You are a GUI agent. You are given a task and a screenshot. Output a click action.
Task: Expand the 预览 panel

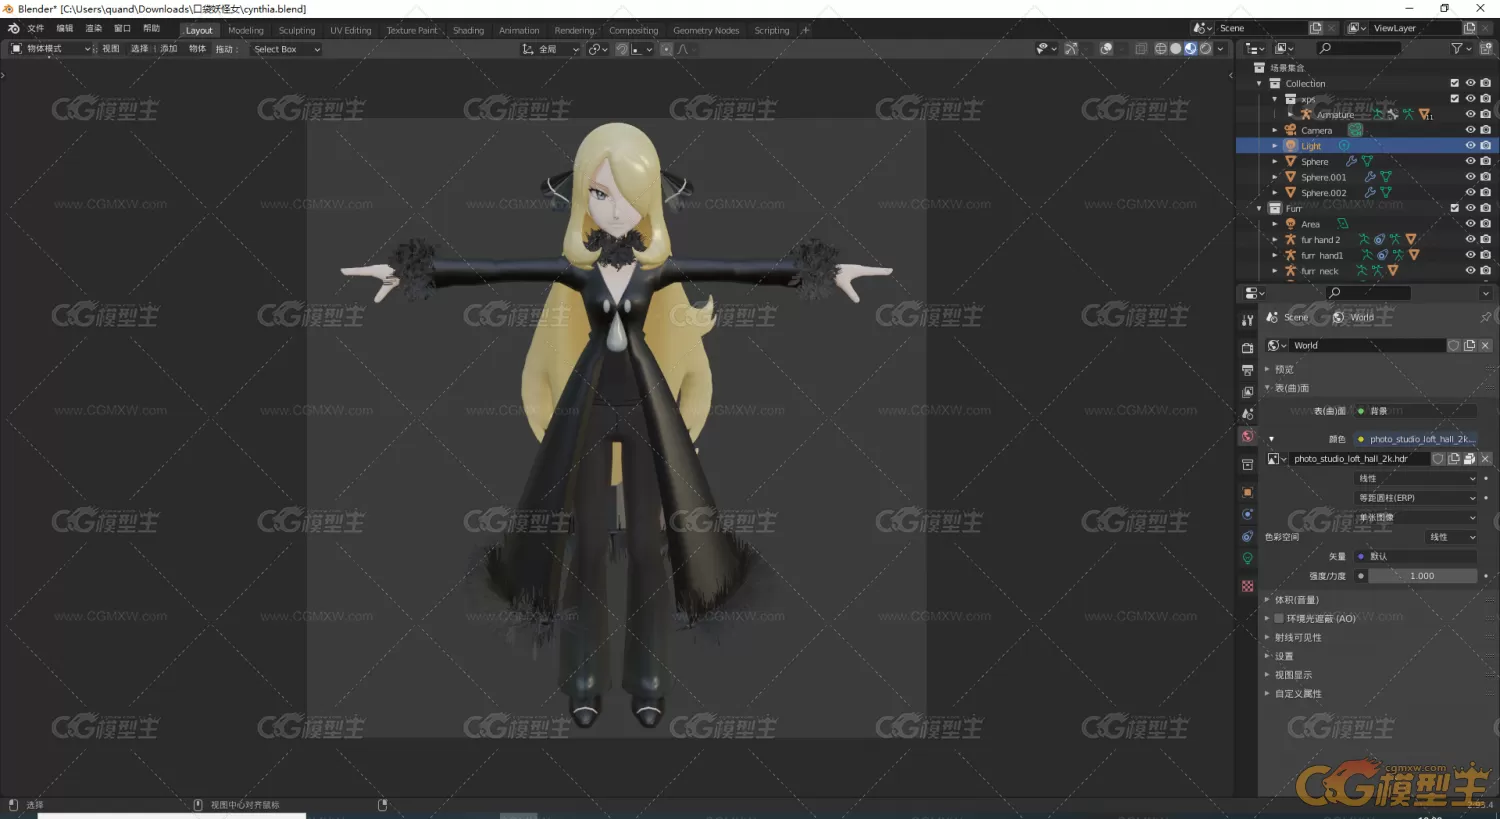[1284, 370]
